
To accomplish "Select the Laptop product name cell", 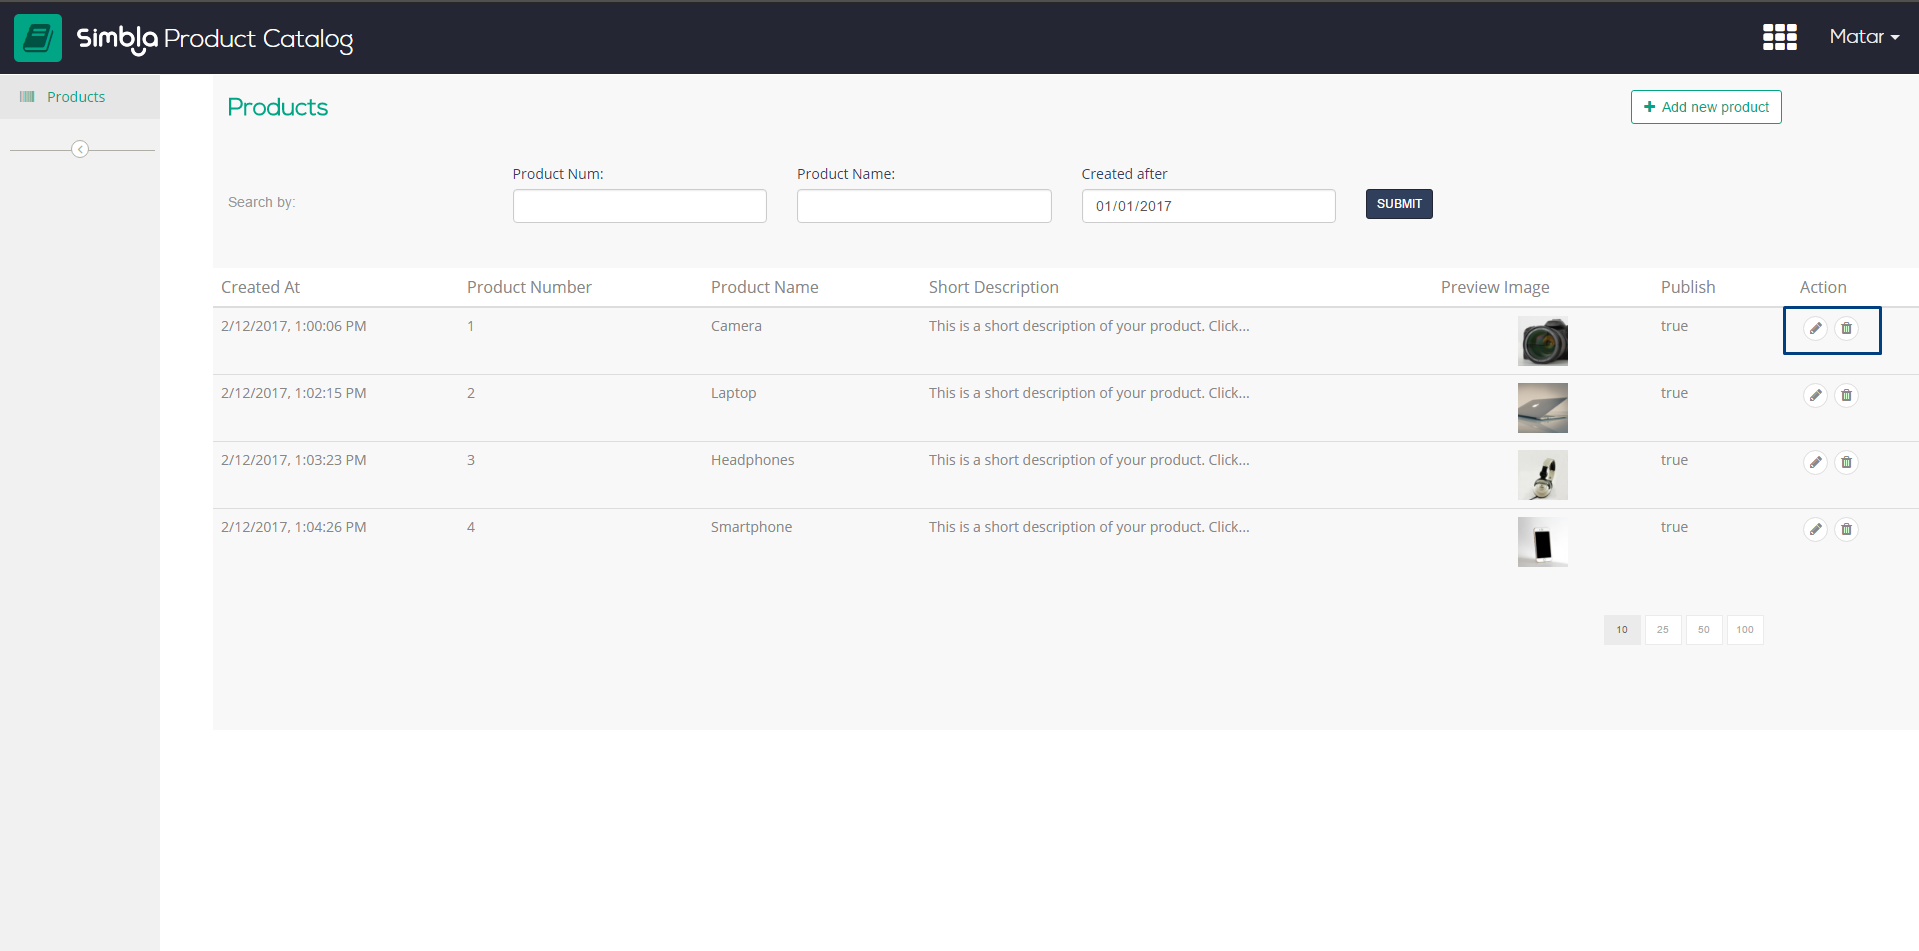I will pos(733,393).
